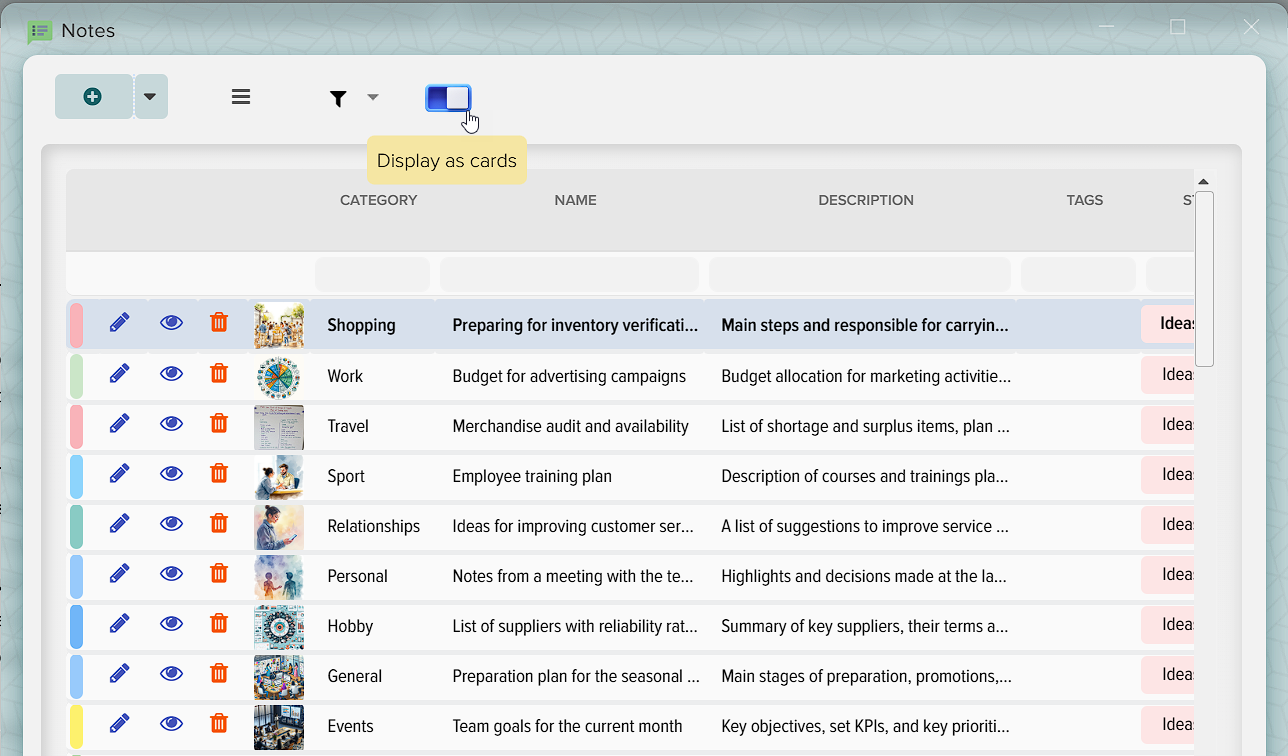
Task: Click the yellow color marker of Events row
Action: (x=76, y=726)
